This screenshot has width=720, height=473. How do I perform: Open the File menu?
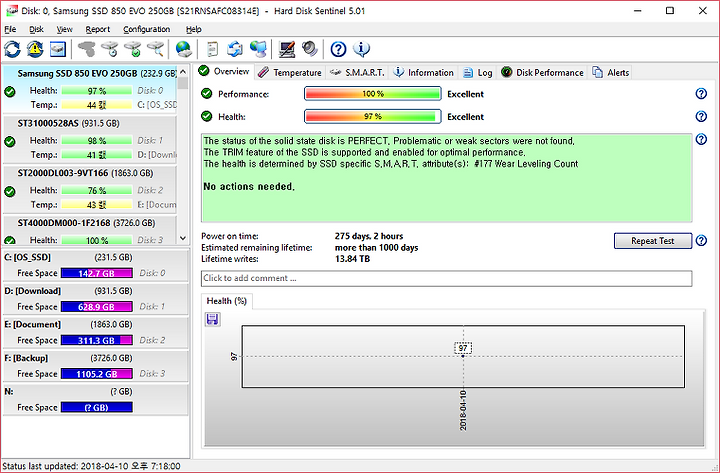10,29
